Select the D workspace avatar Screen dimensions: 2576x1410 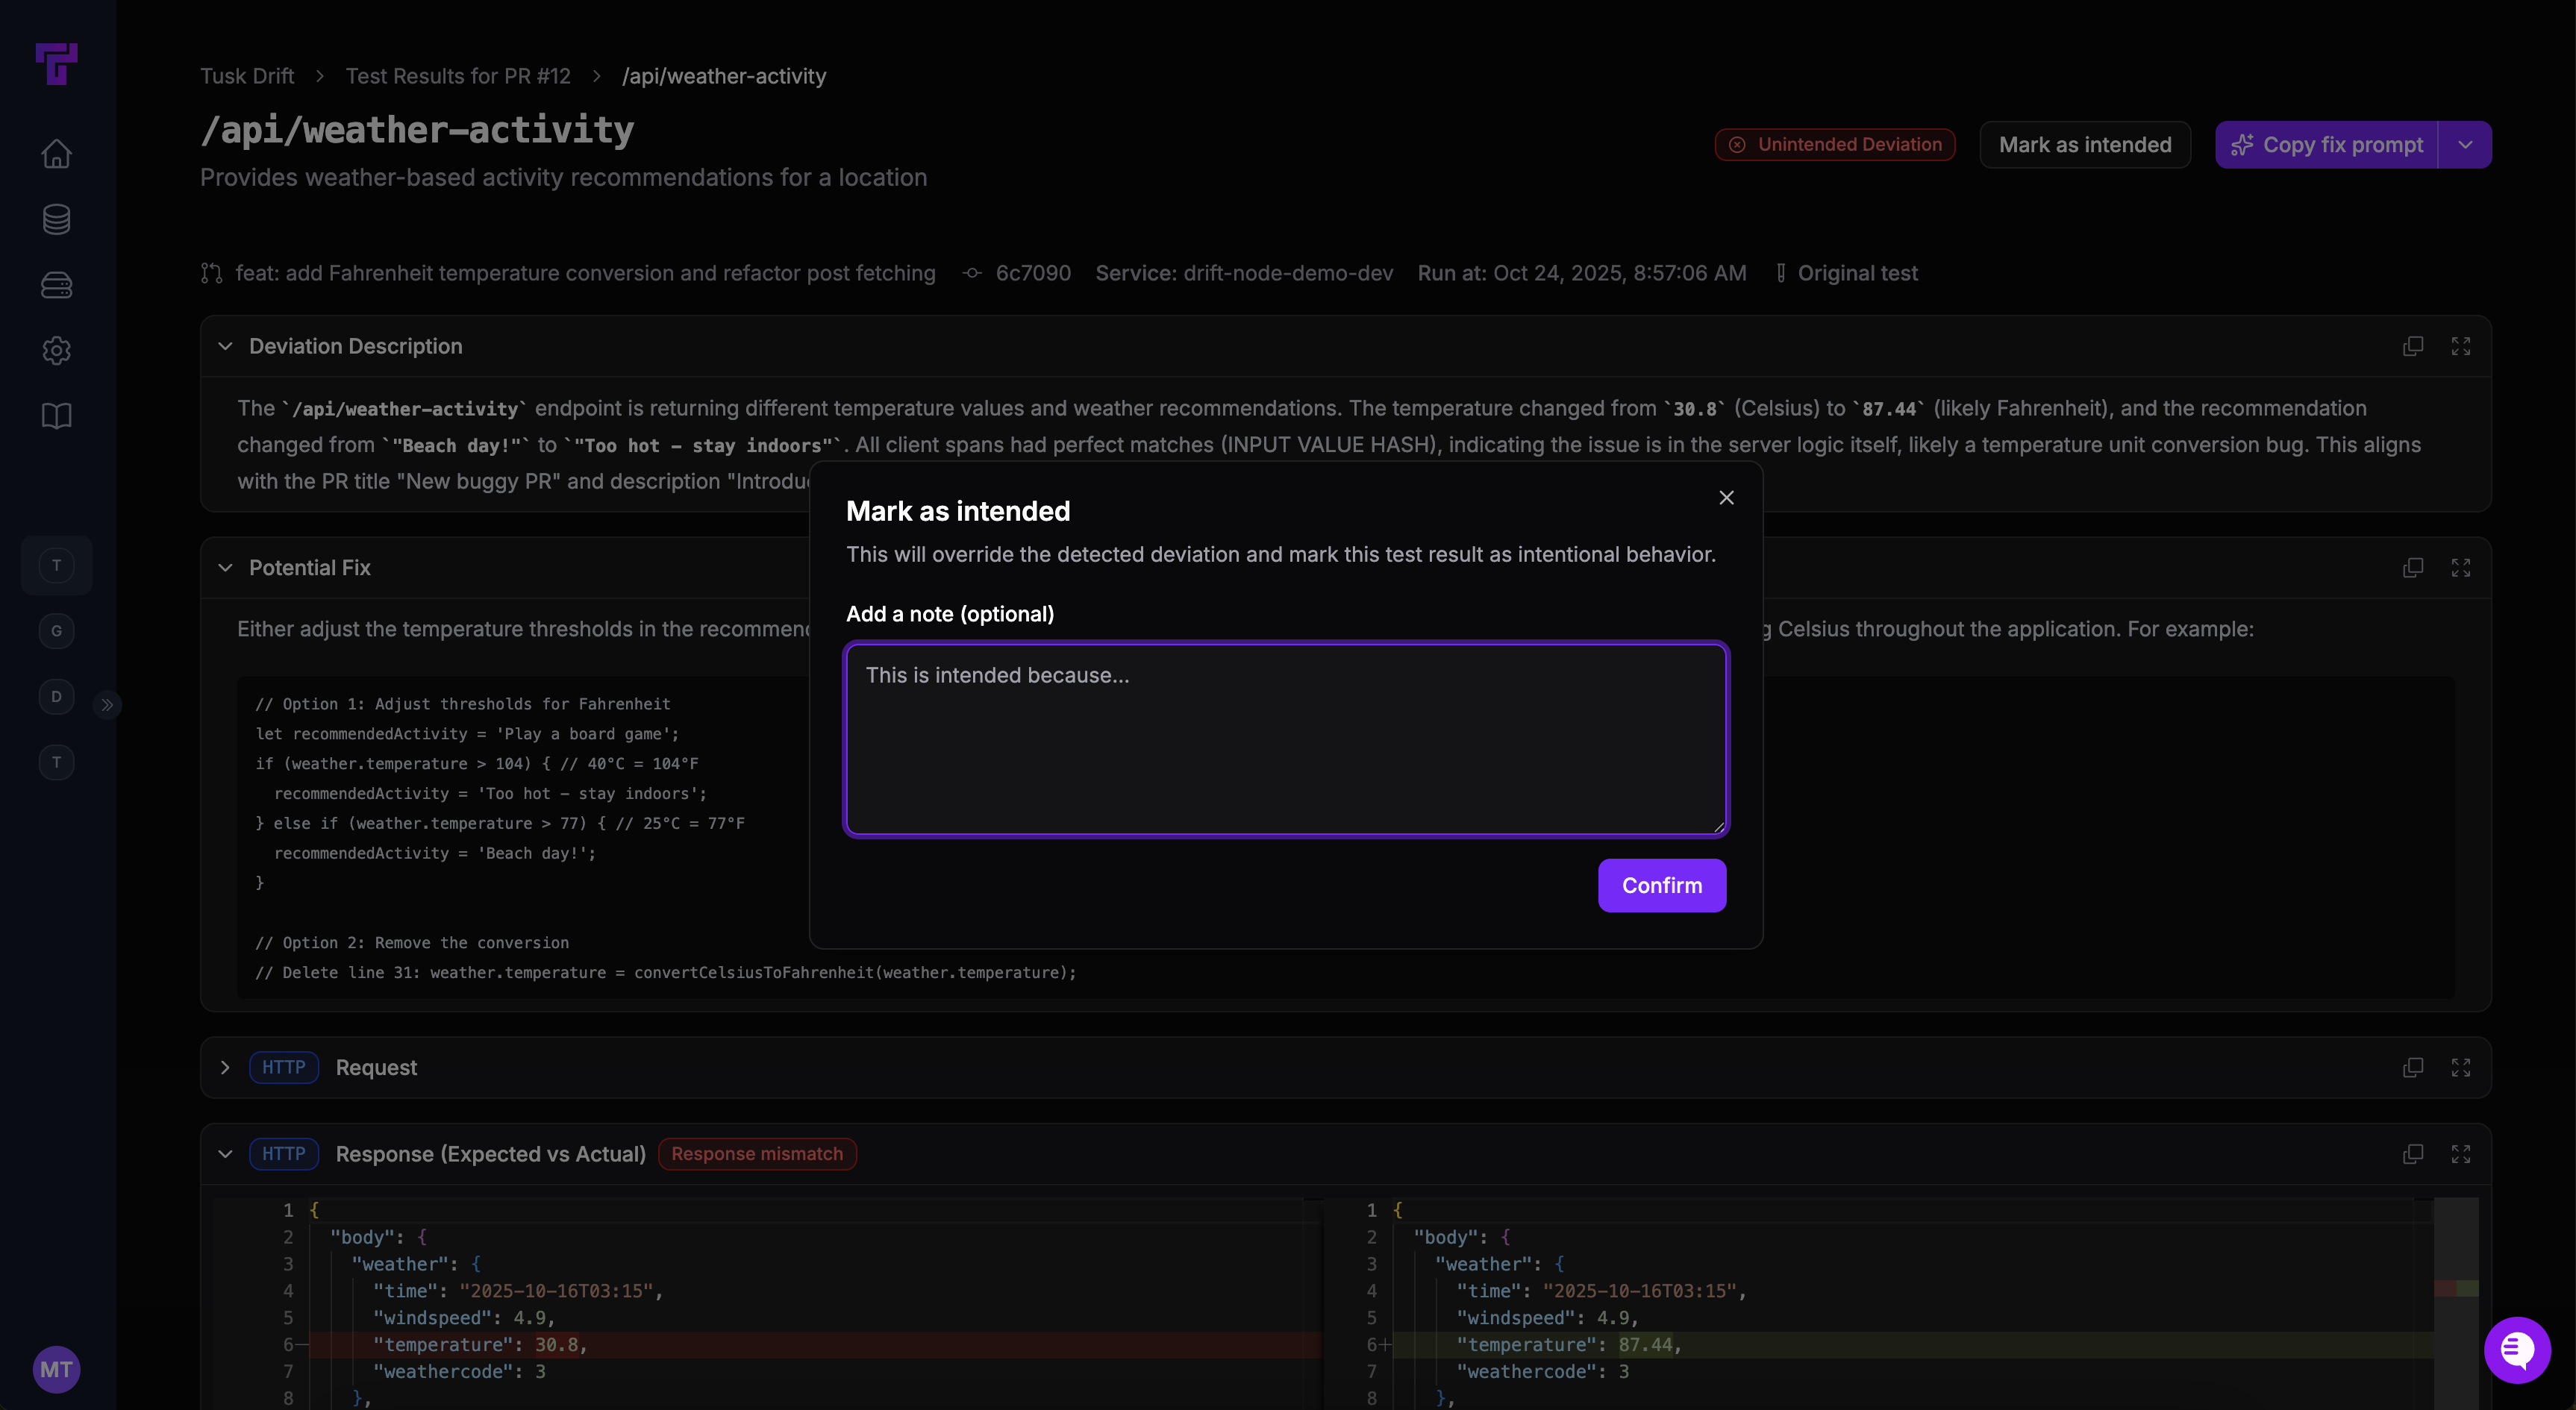(x=56, y=697)
